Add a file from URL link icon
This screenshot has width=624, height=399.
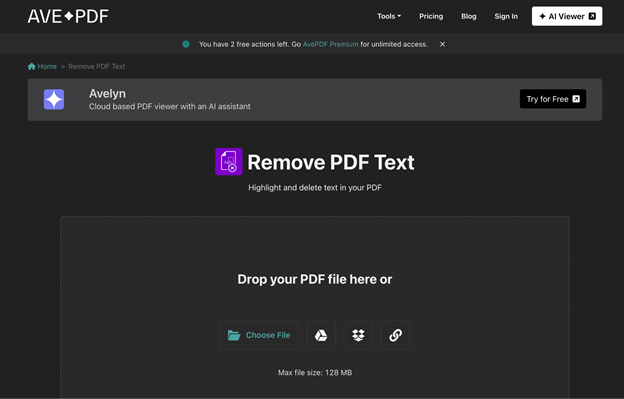[x=395, y=335]
